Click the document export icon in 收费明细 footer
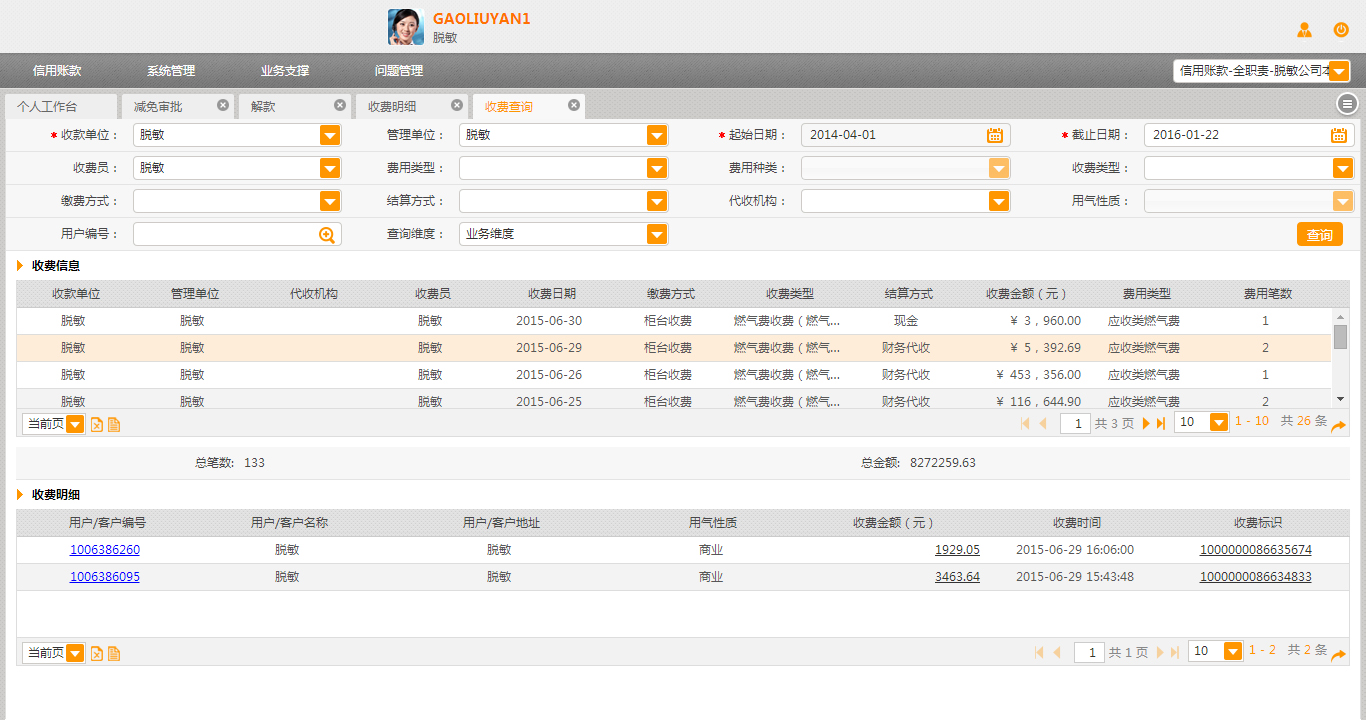Image resolution: width=1366 pixels, height=720 pixels. (114, 653)
